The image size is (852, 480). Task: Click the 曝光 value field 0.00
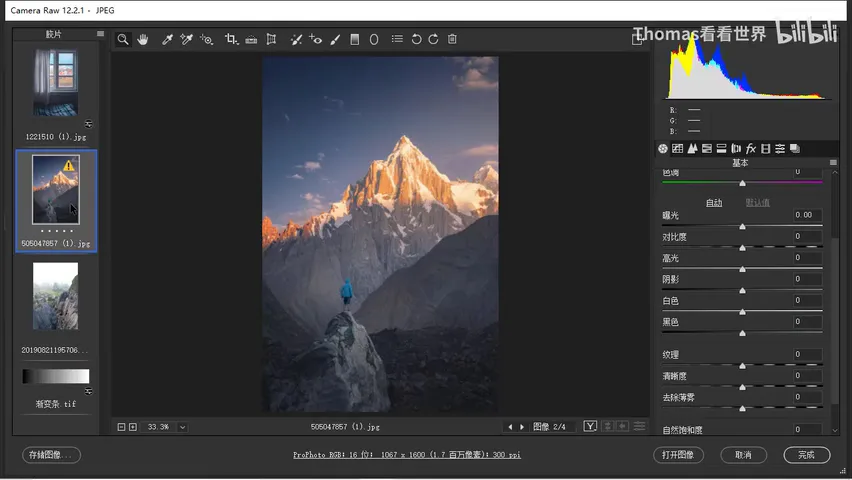coord(806,215)
